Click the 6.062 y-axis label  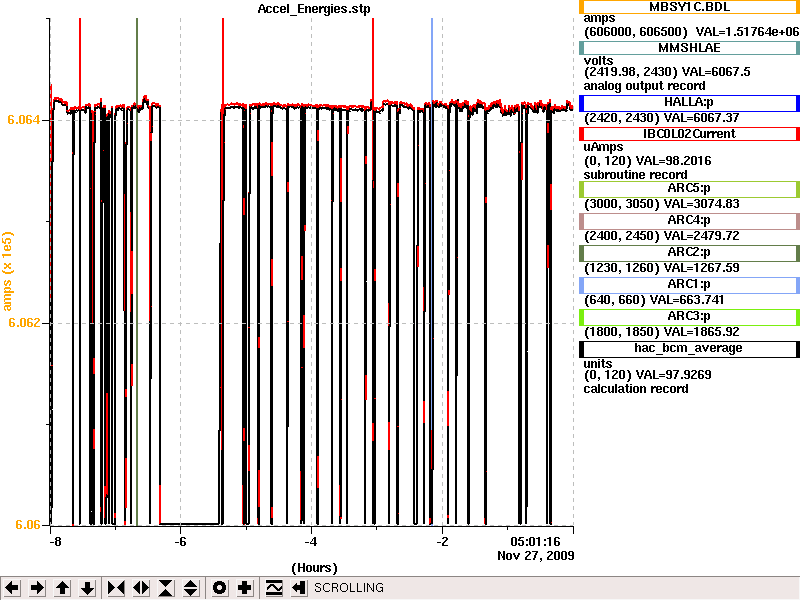[x=23, y=323]
